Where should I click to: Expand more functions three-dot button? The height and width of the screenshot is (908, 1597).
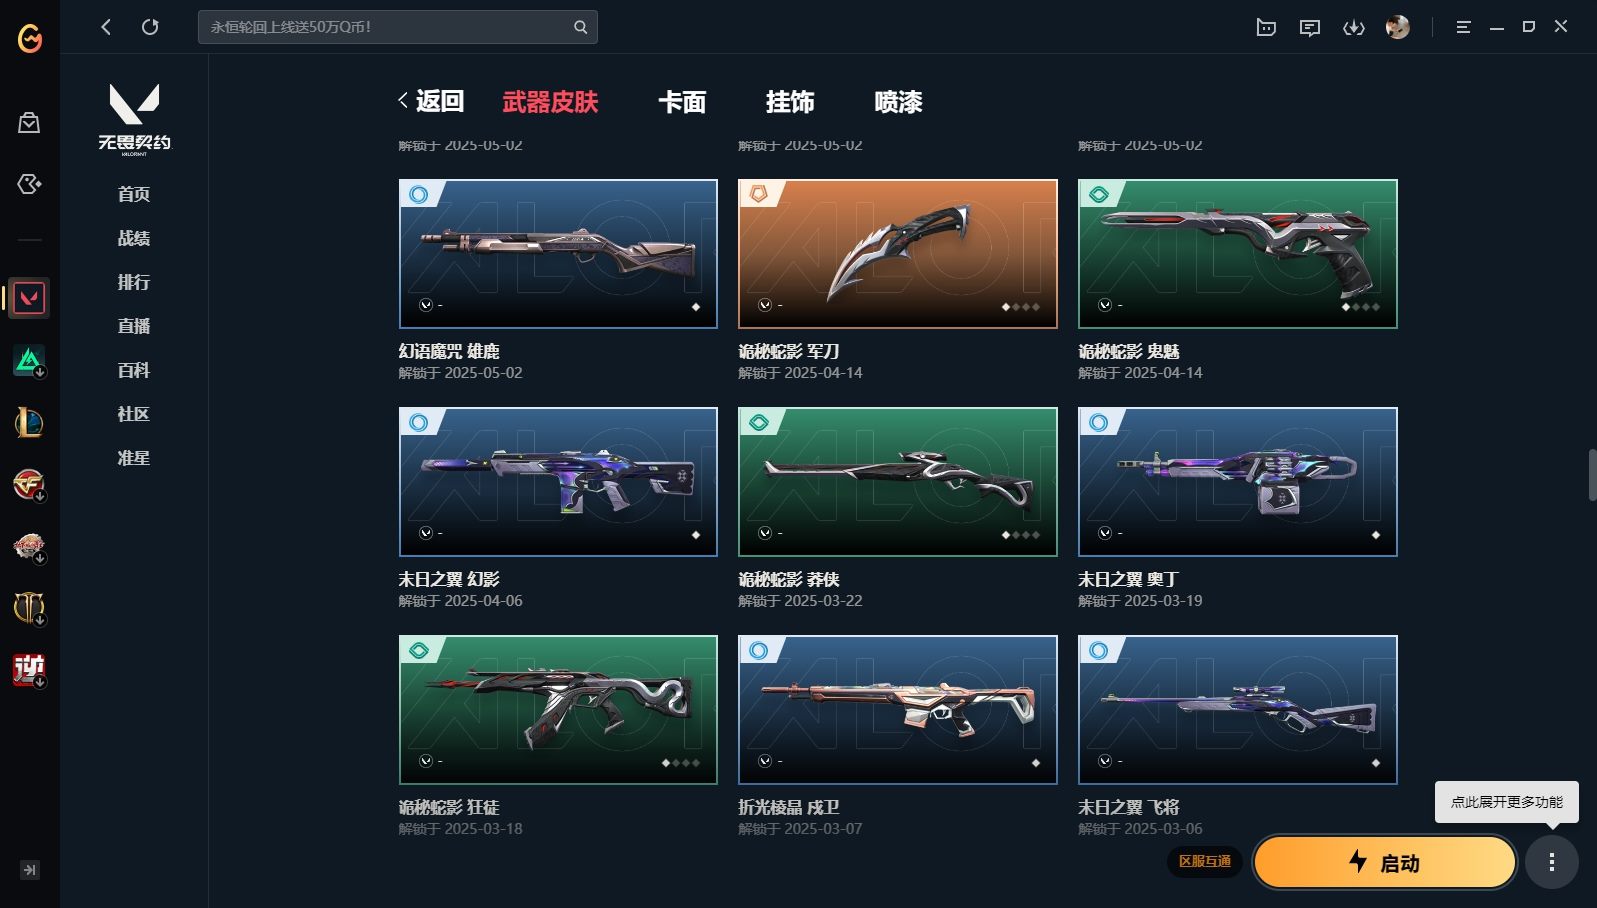click(1552, 862)
